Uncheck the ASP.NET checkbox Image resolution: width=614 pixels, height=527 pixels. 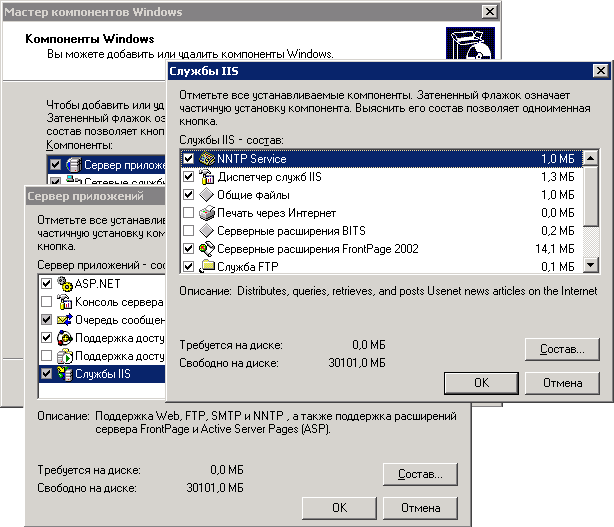47,283
